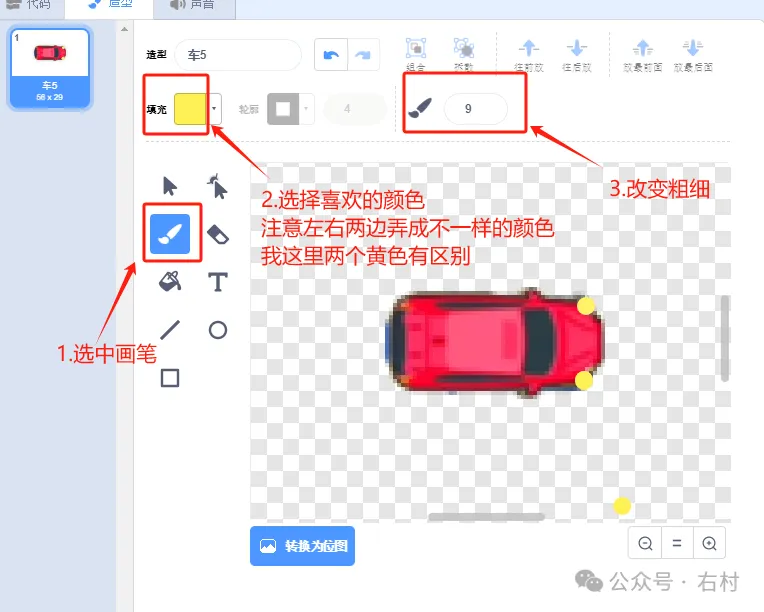Reset canvas zoom with equals button
The height and width of the screenshot is (612, 764).
tap(677, 543)
